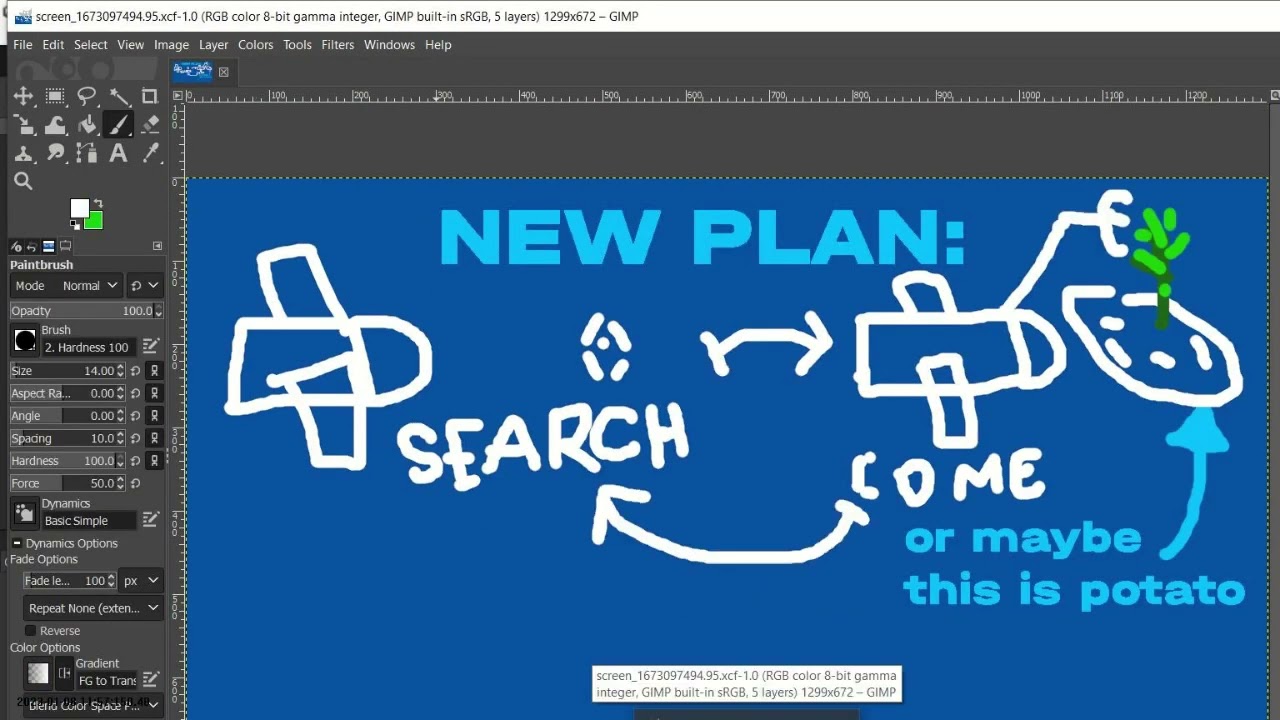Toggle link Size to brush default

click(154, 371)
